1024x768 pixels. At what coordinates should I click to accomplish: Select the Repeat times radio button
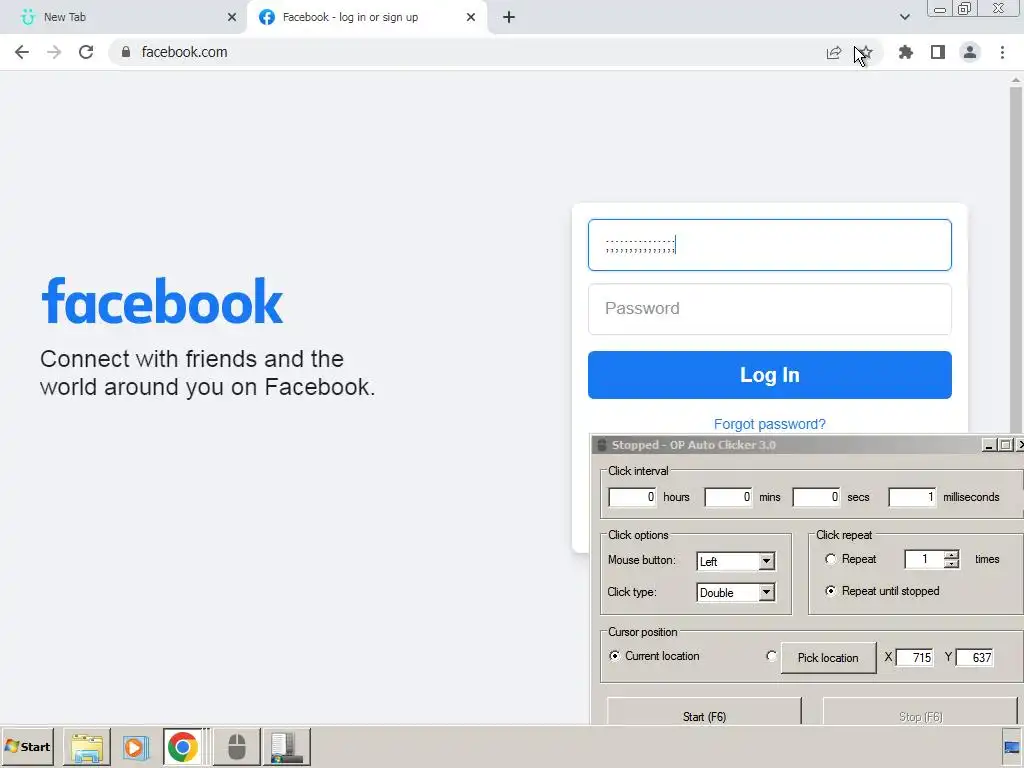831,559
